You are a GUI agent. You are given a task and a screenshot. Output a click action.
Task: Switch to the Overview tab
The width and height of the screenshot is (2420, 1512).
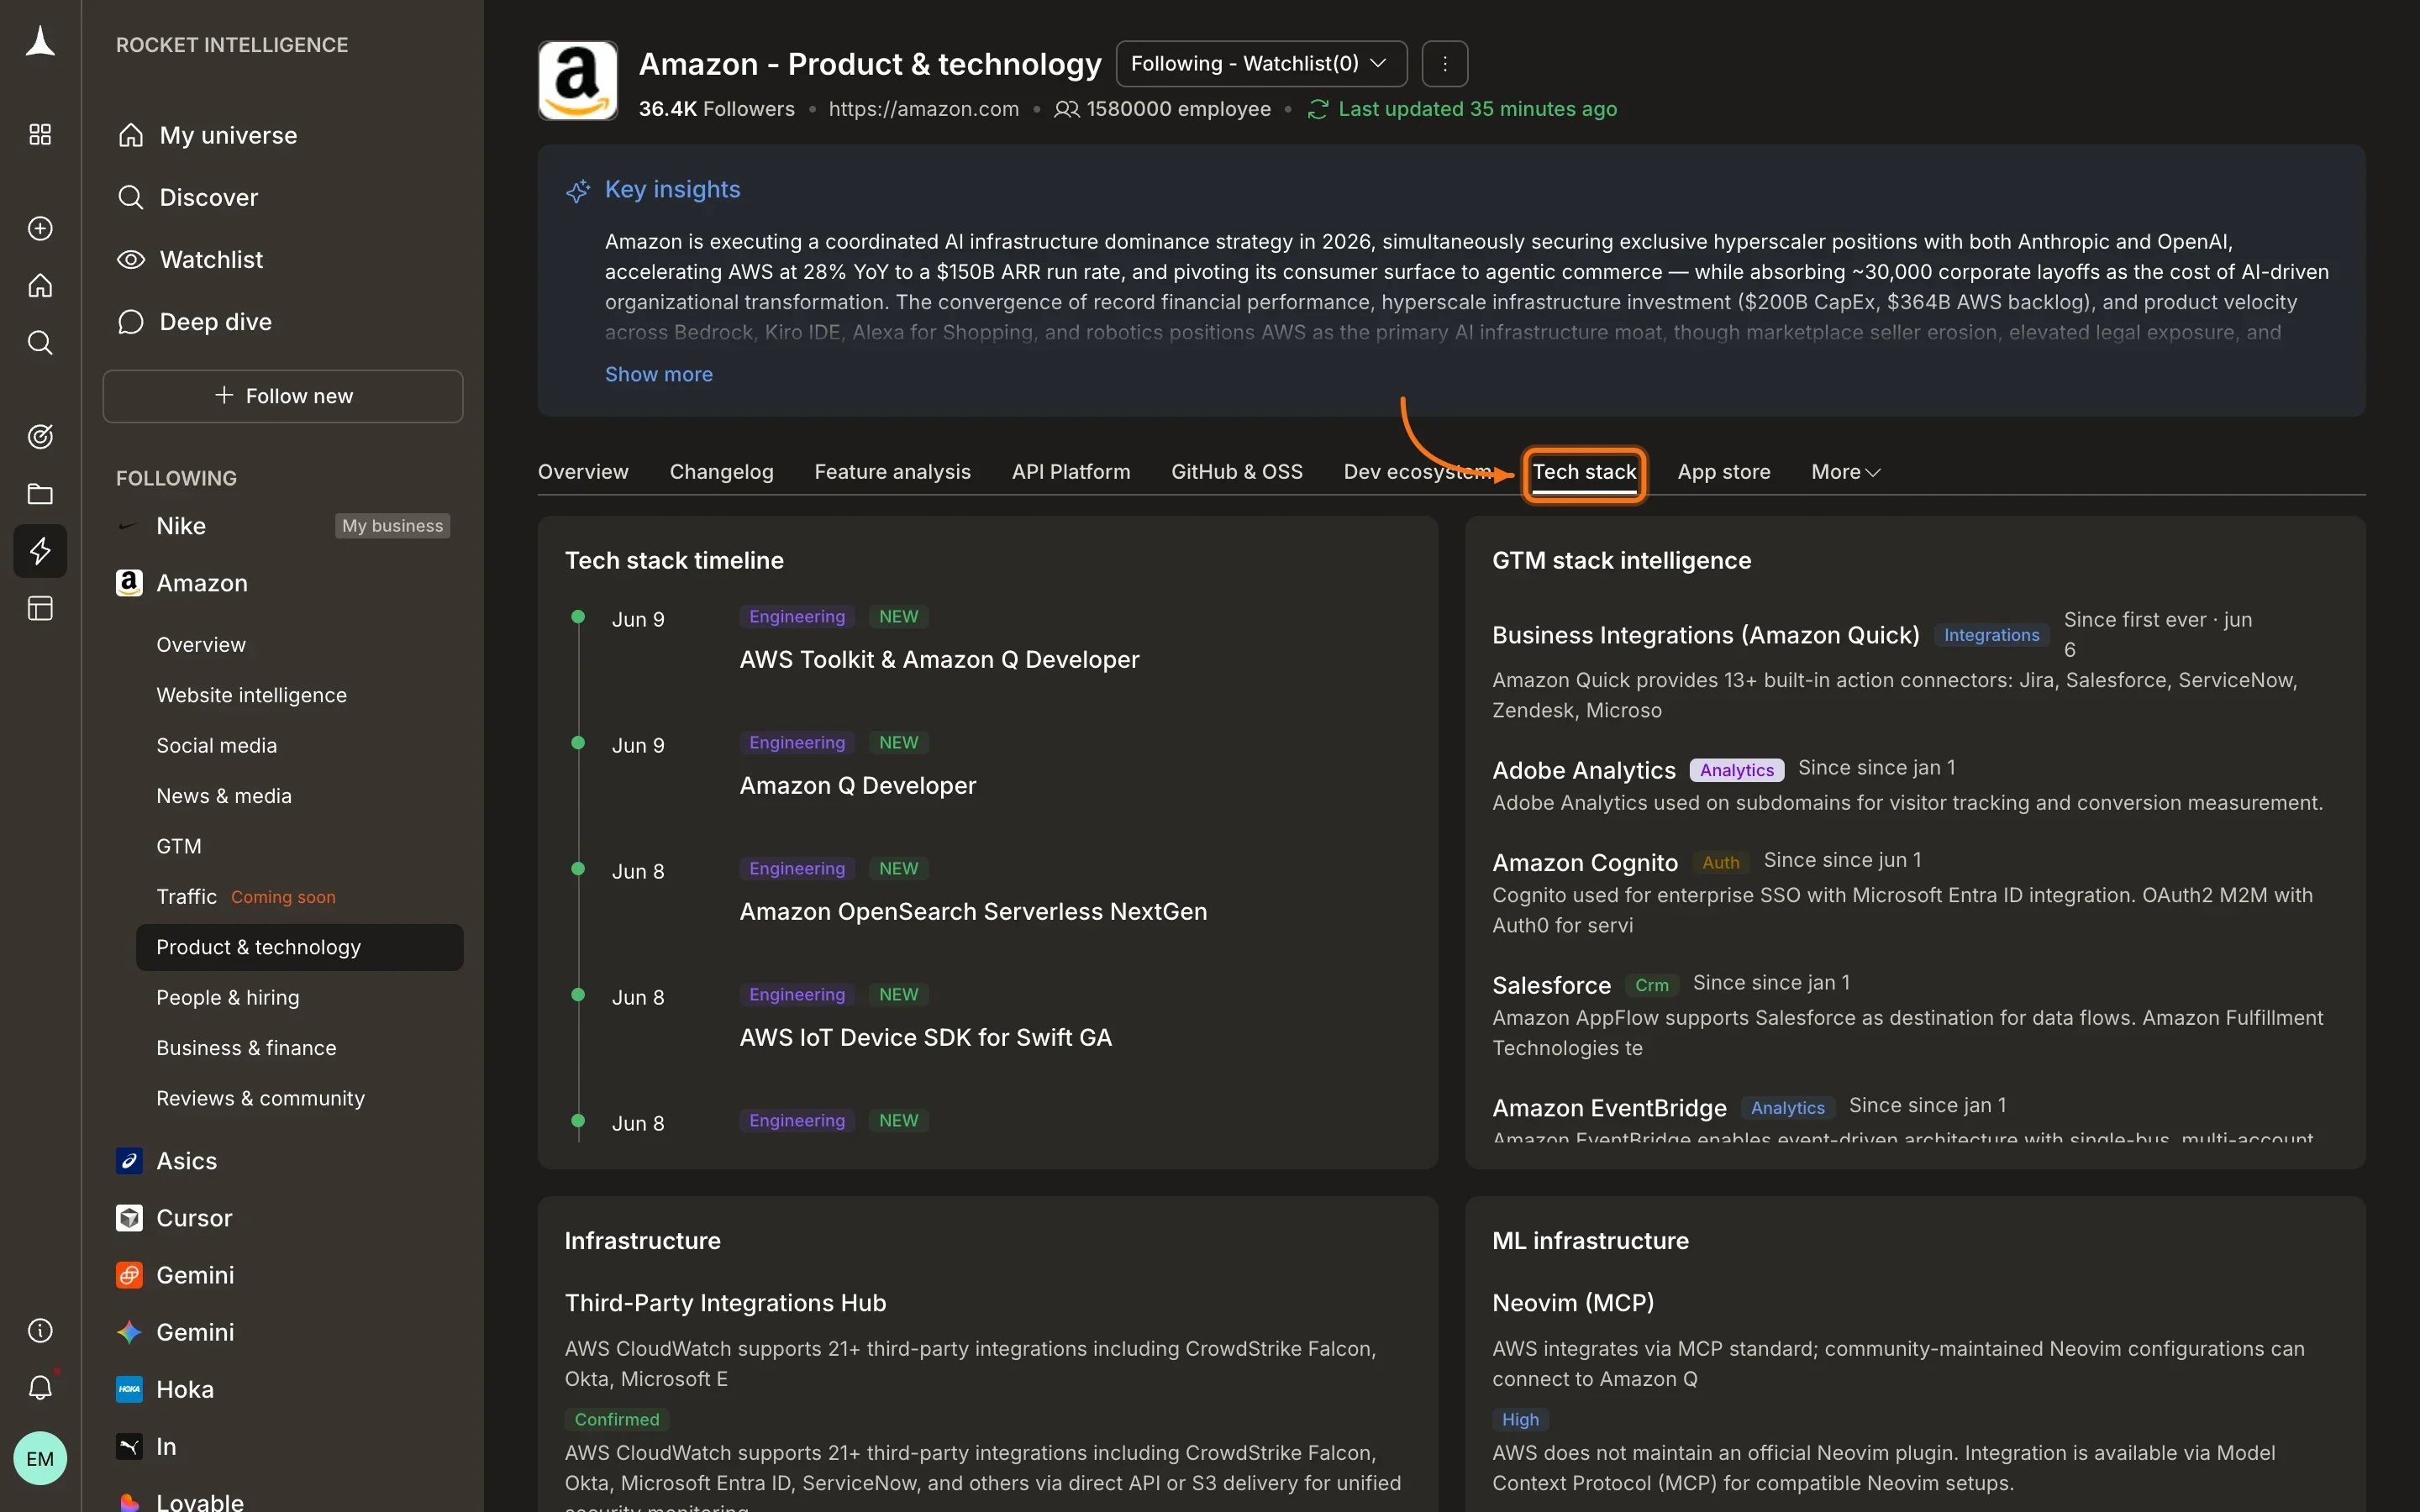pos(583,472)
